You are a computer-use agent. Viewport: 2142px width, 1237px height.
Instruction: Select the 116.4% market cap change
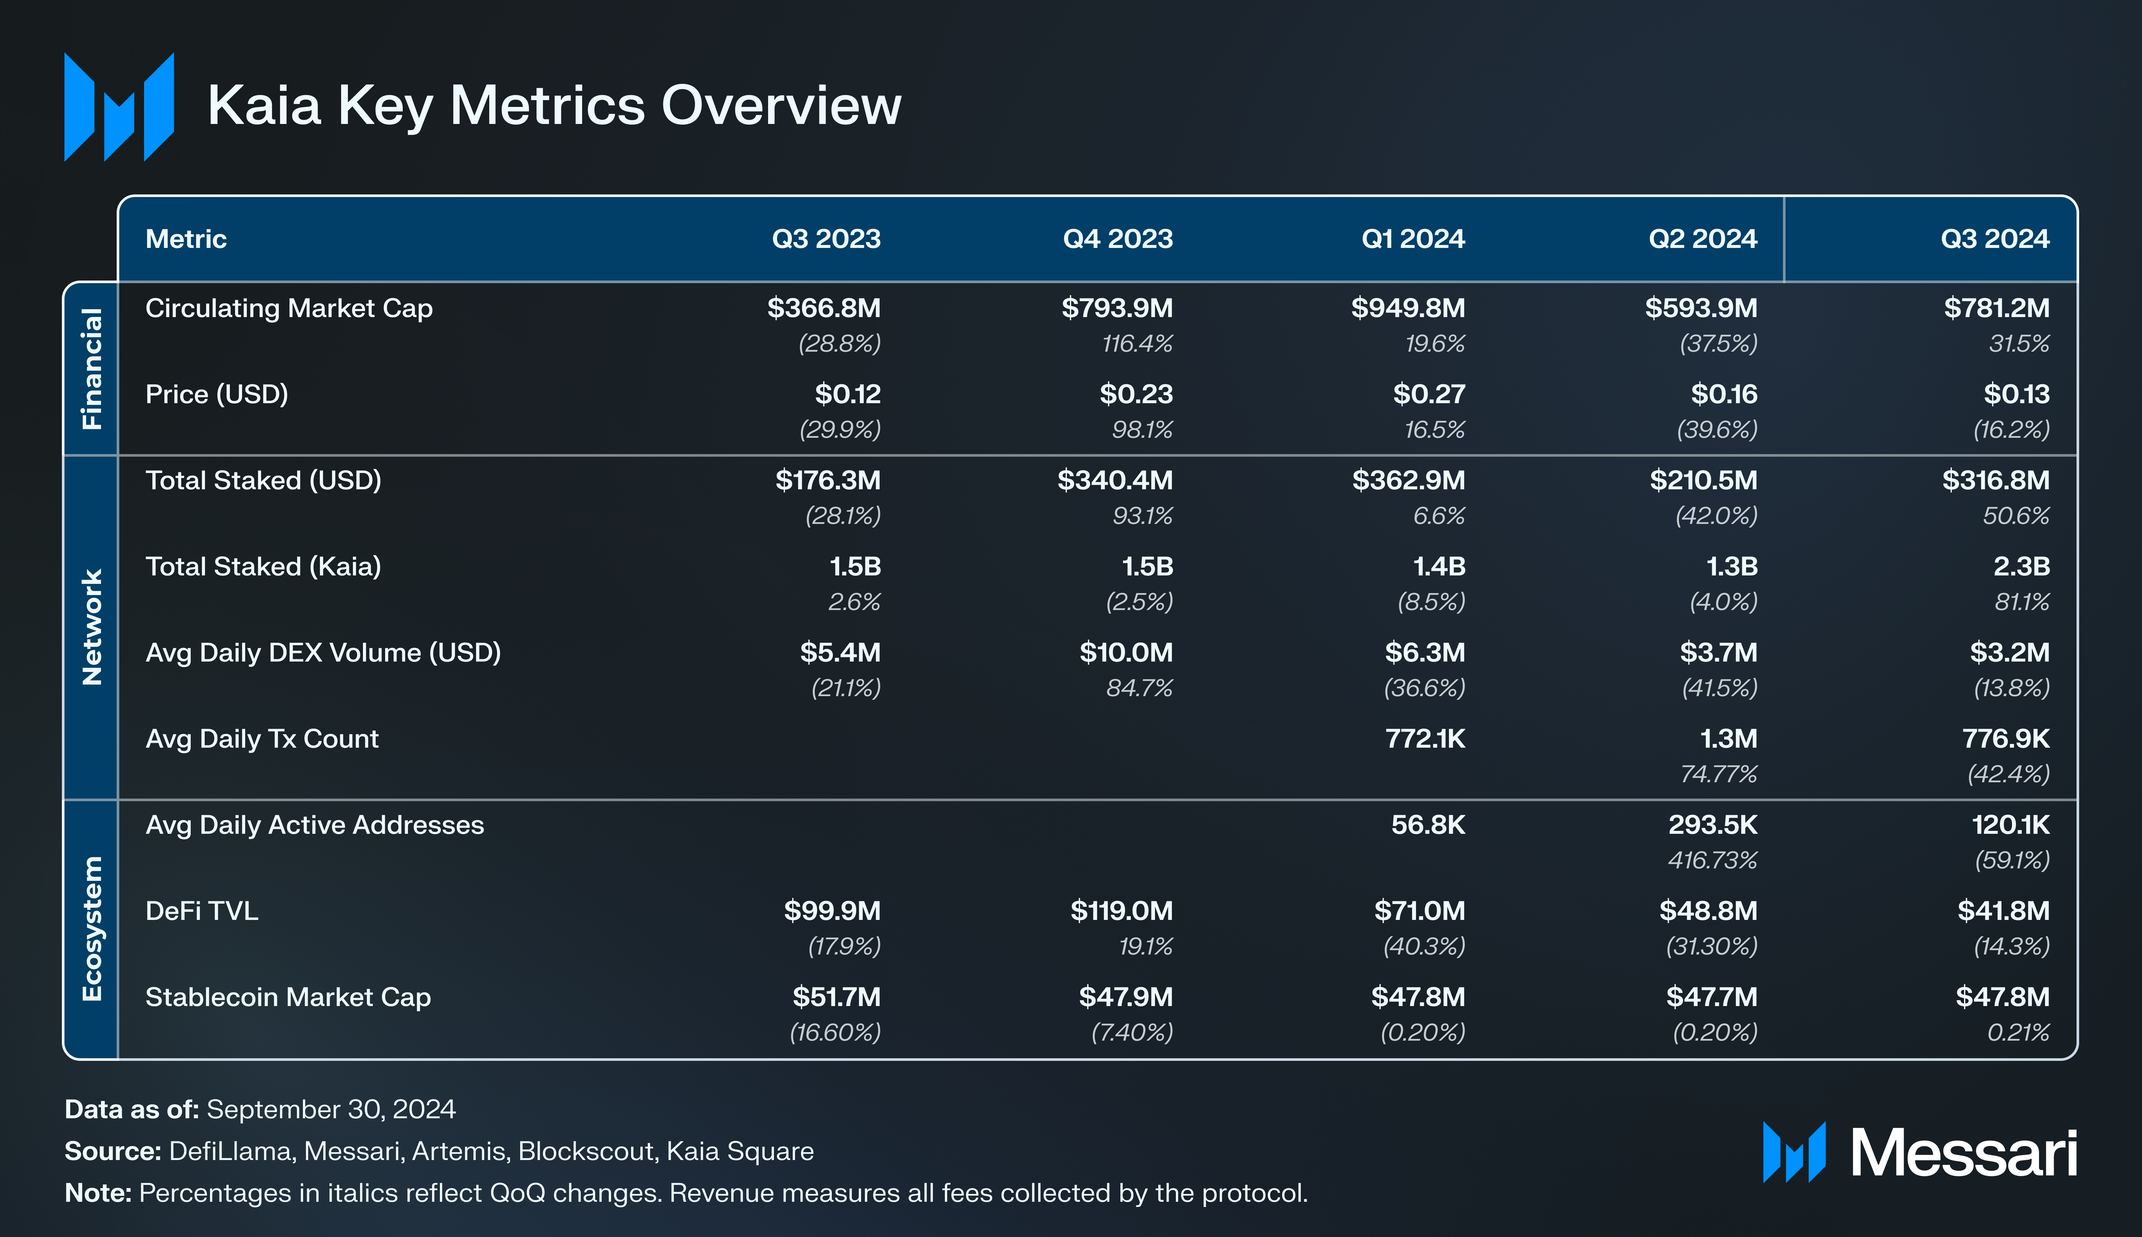pyautogui.click(x=1137, y=344)
